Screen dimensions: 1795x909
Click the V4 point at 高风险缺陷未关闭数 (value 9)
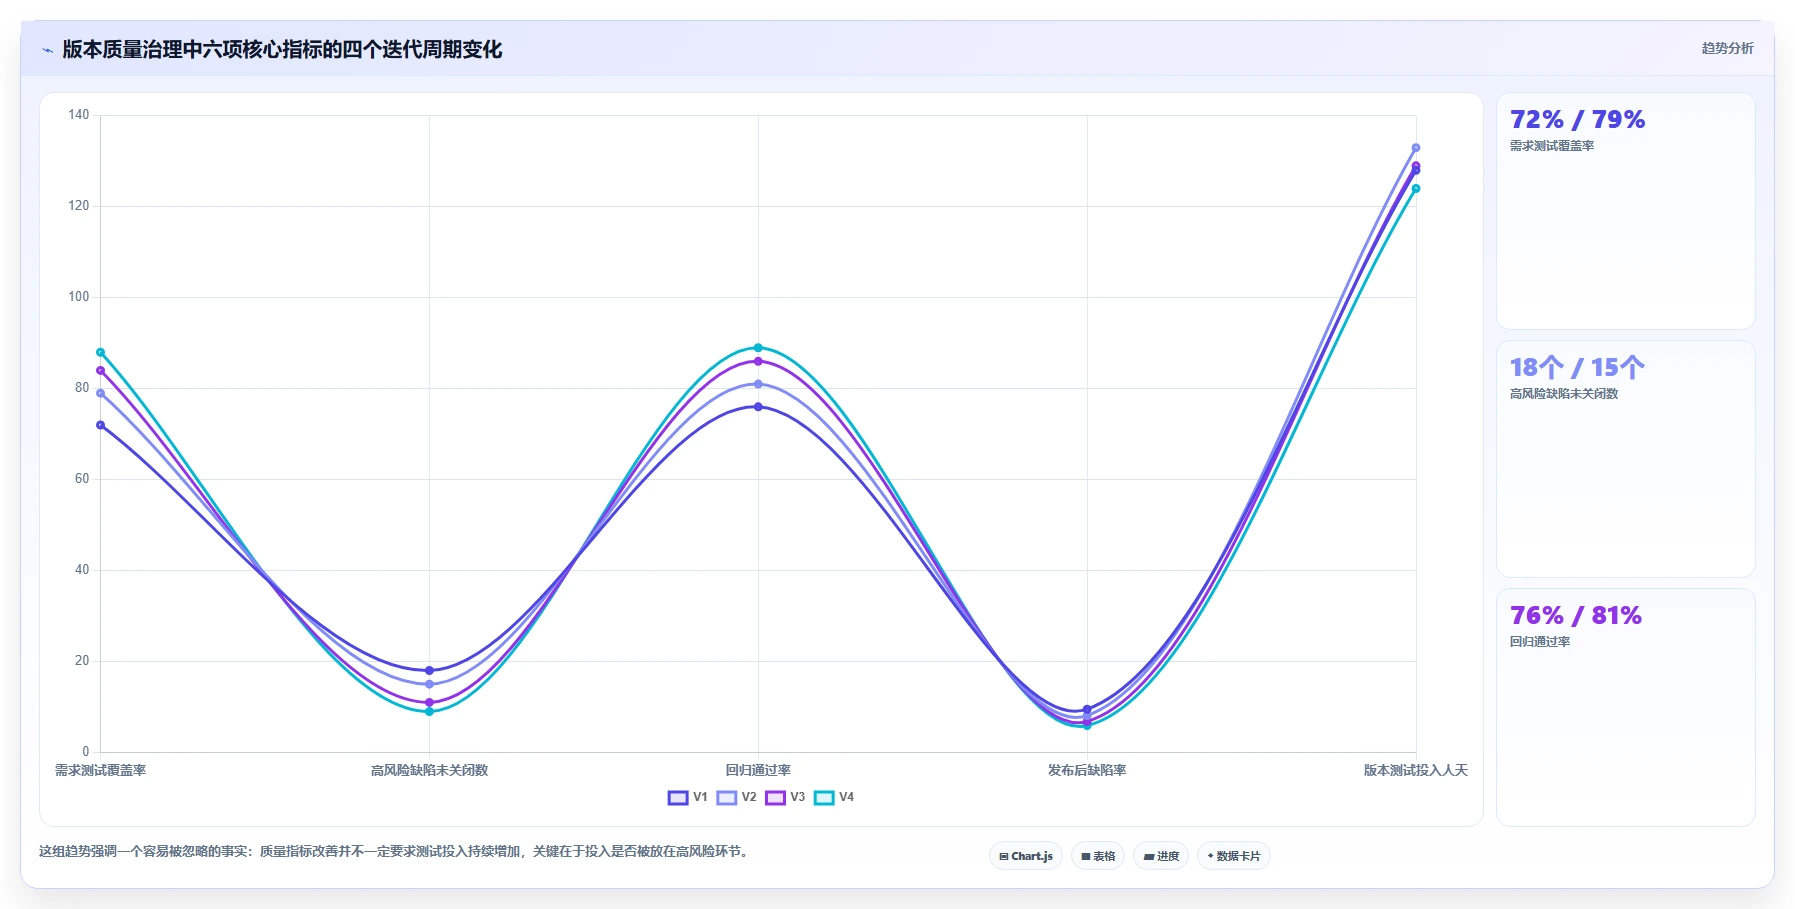(429, 711)
